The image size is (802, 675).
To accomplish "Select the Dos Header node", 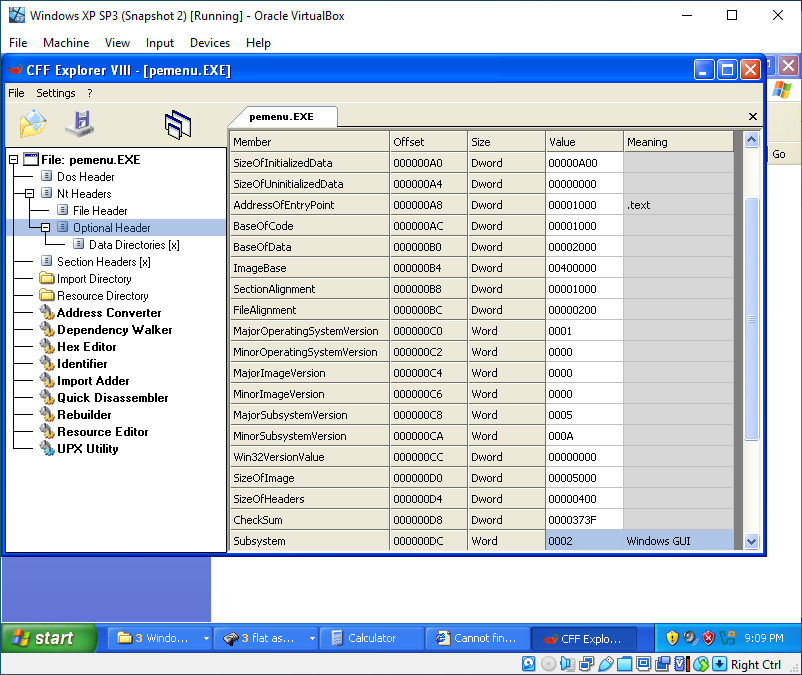I will [85, 177].
